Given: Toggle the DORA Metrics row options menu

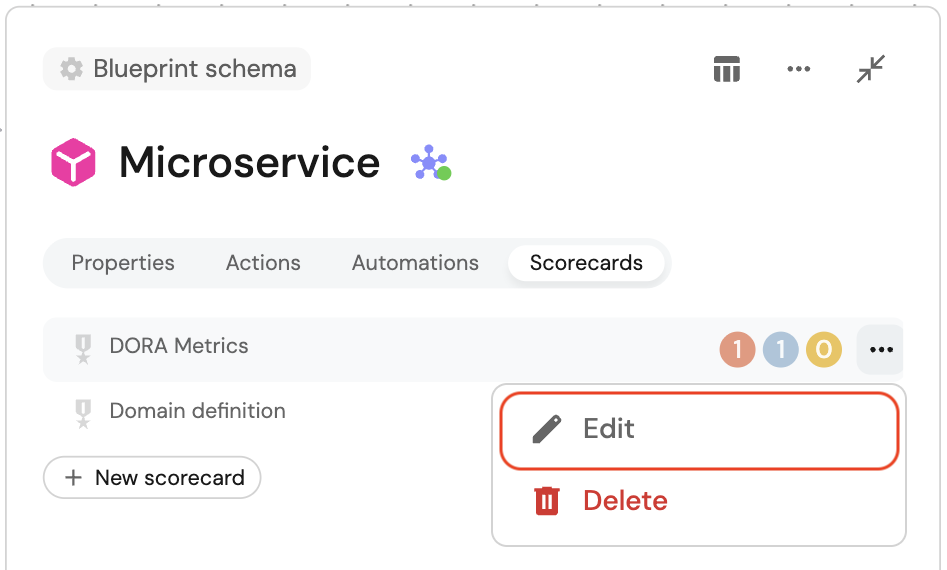Looking at the screenshot, I should 880,350.
